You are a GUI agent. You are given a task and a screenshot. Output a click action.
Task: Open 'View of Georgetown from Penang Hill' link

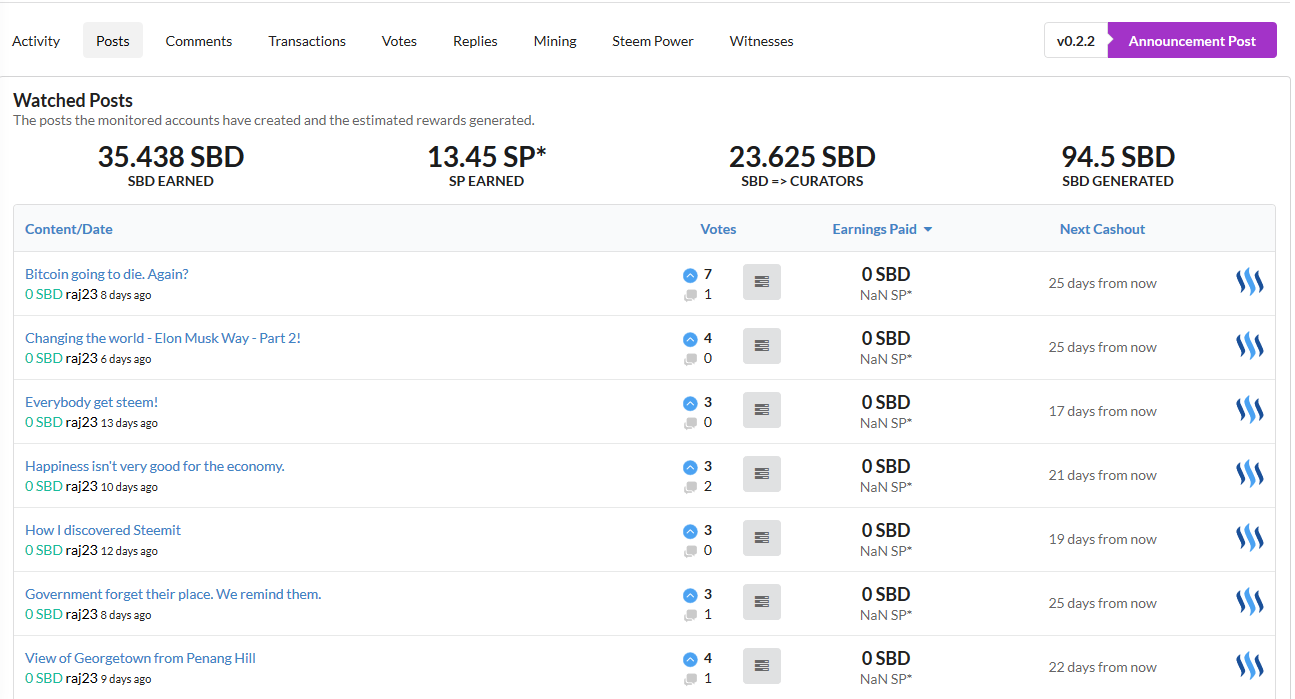140,658
